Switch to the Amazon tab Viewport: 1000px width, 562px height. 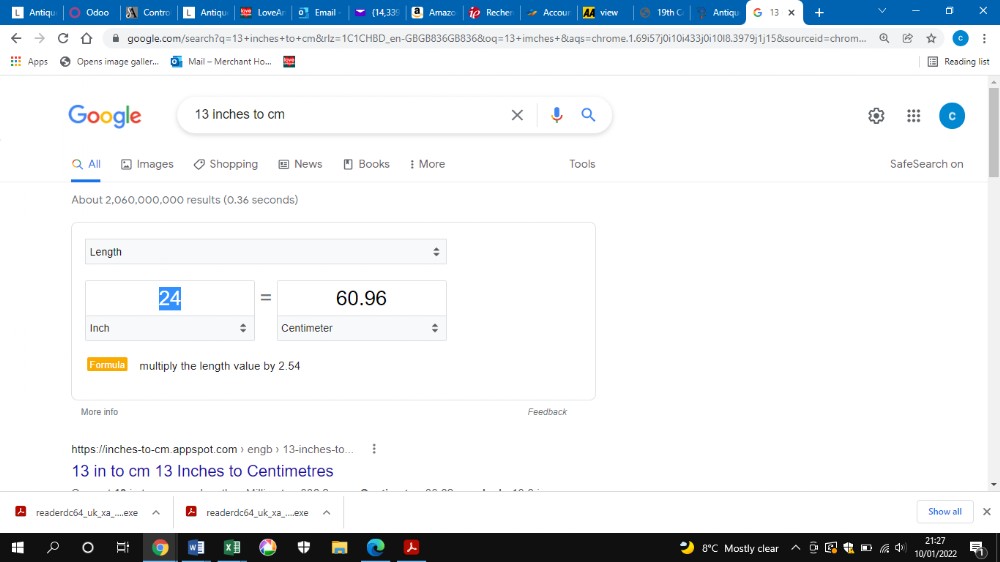[434, 12]
